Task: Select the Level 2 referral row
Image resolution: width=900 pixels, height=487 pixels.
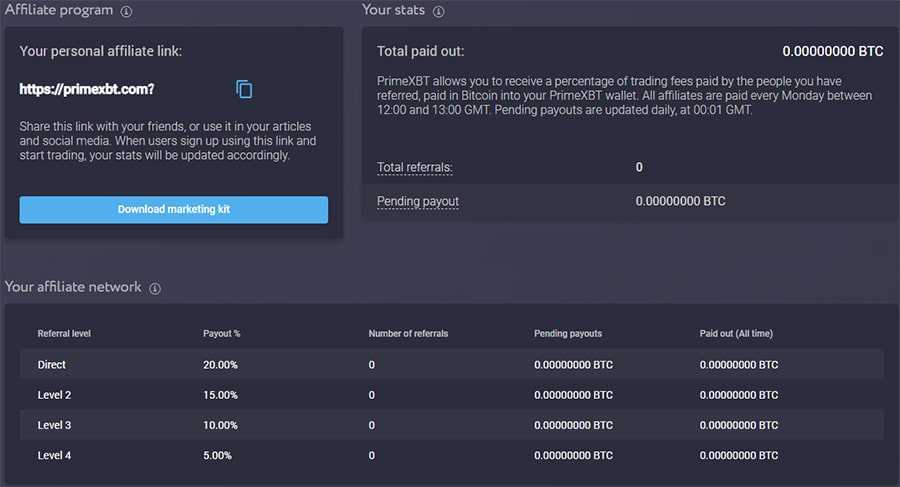Action: click(x=54, y=395)
